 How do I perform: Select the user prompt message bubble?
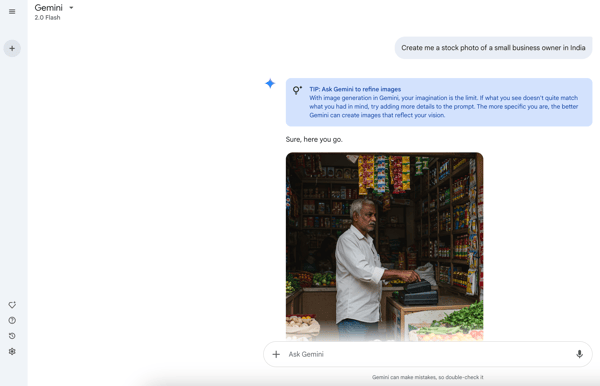(x=493, y=48)
